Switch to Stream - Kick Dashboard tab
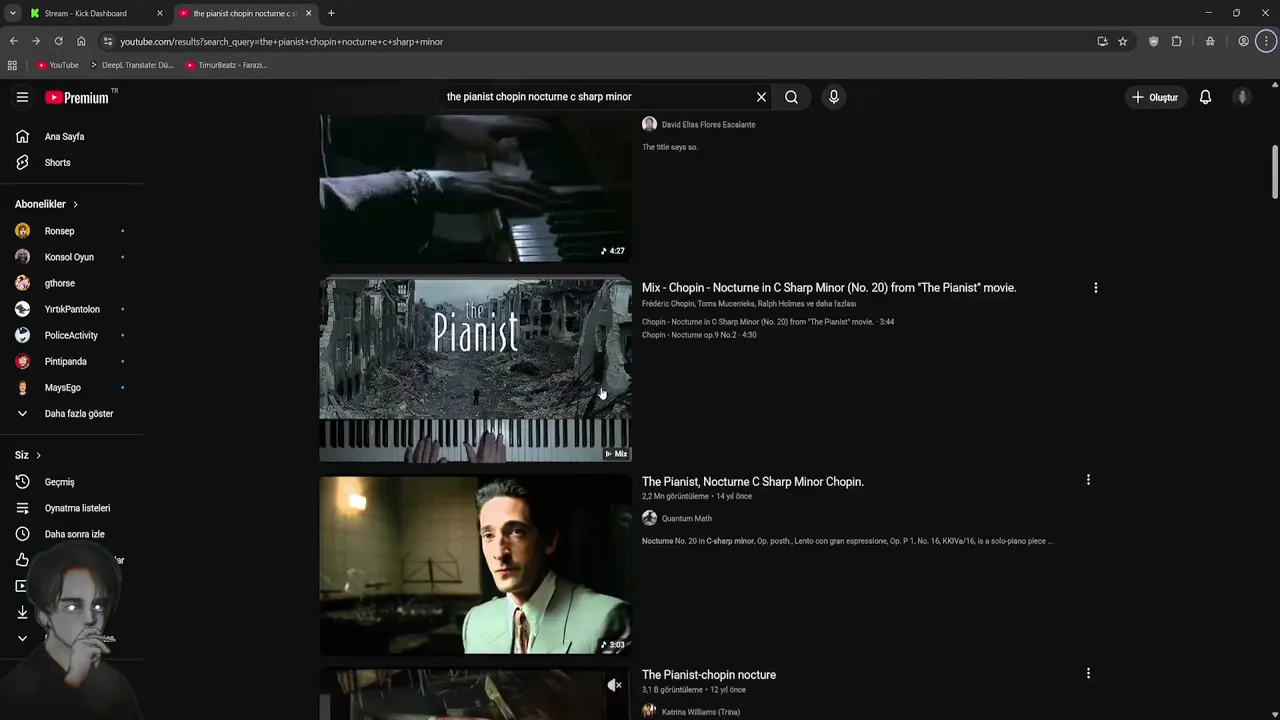 86,13
